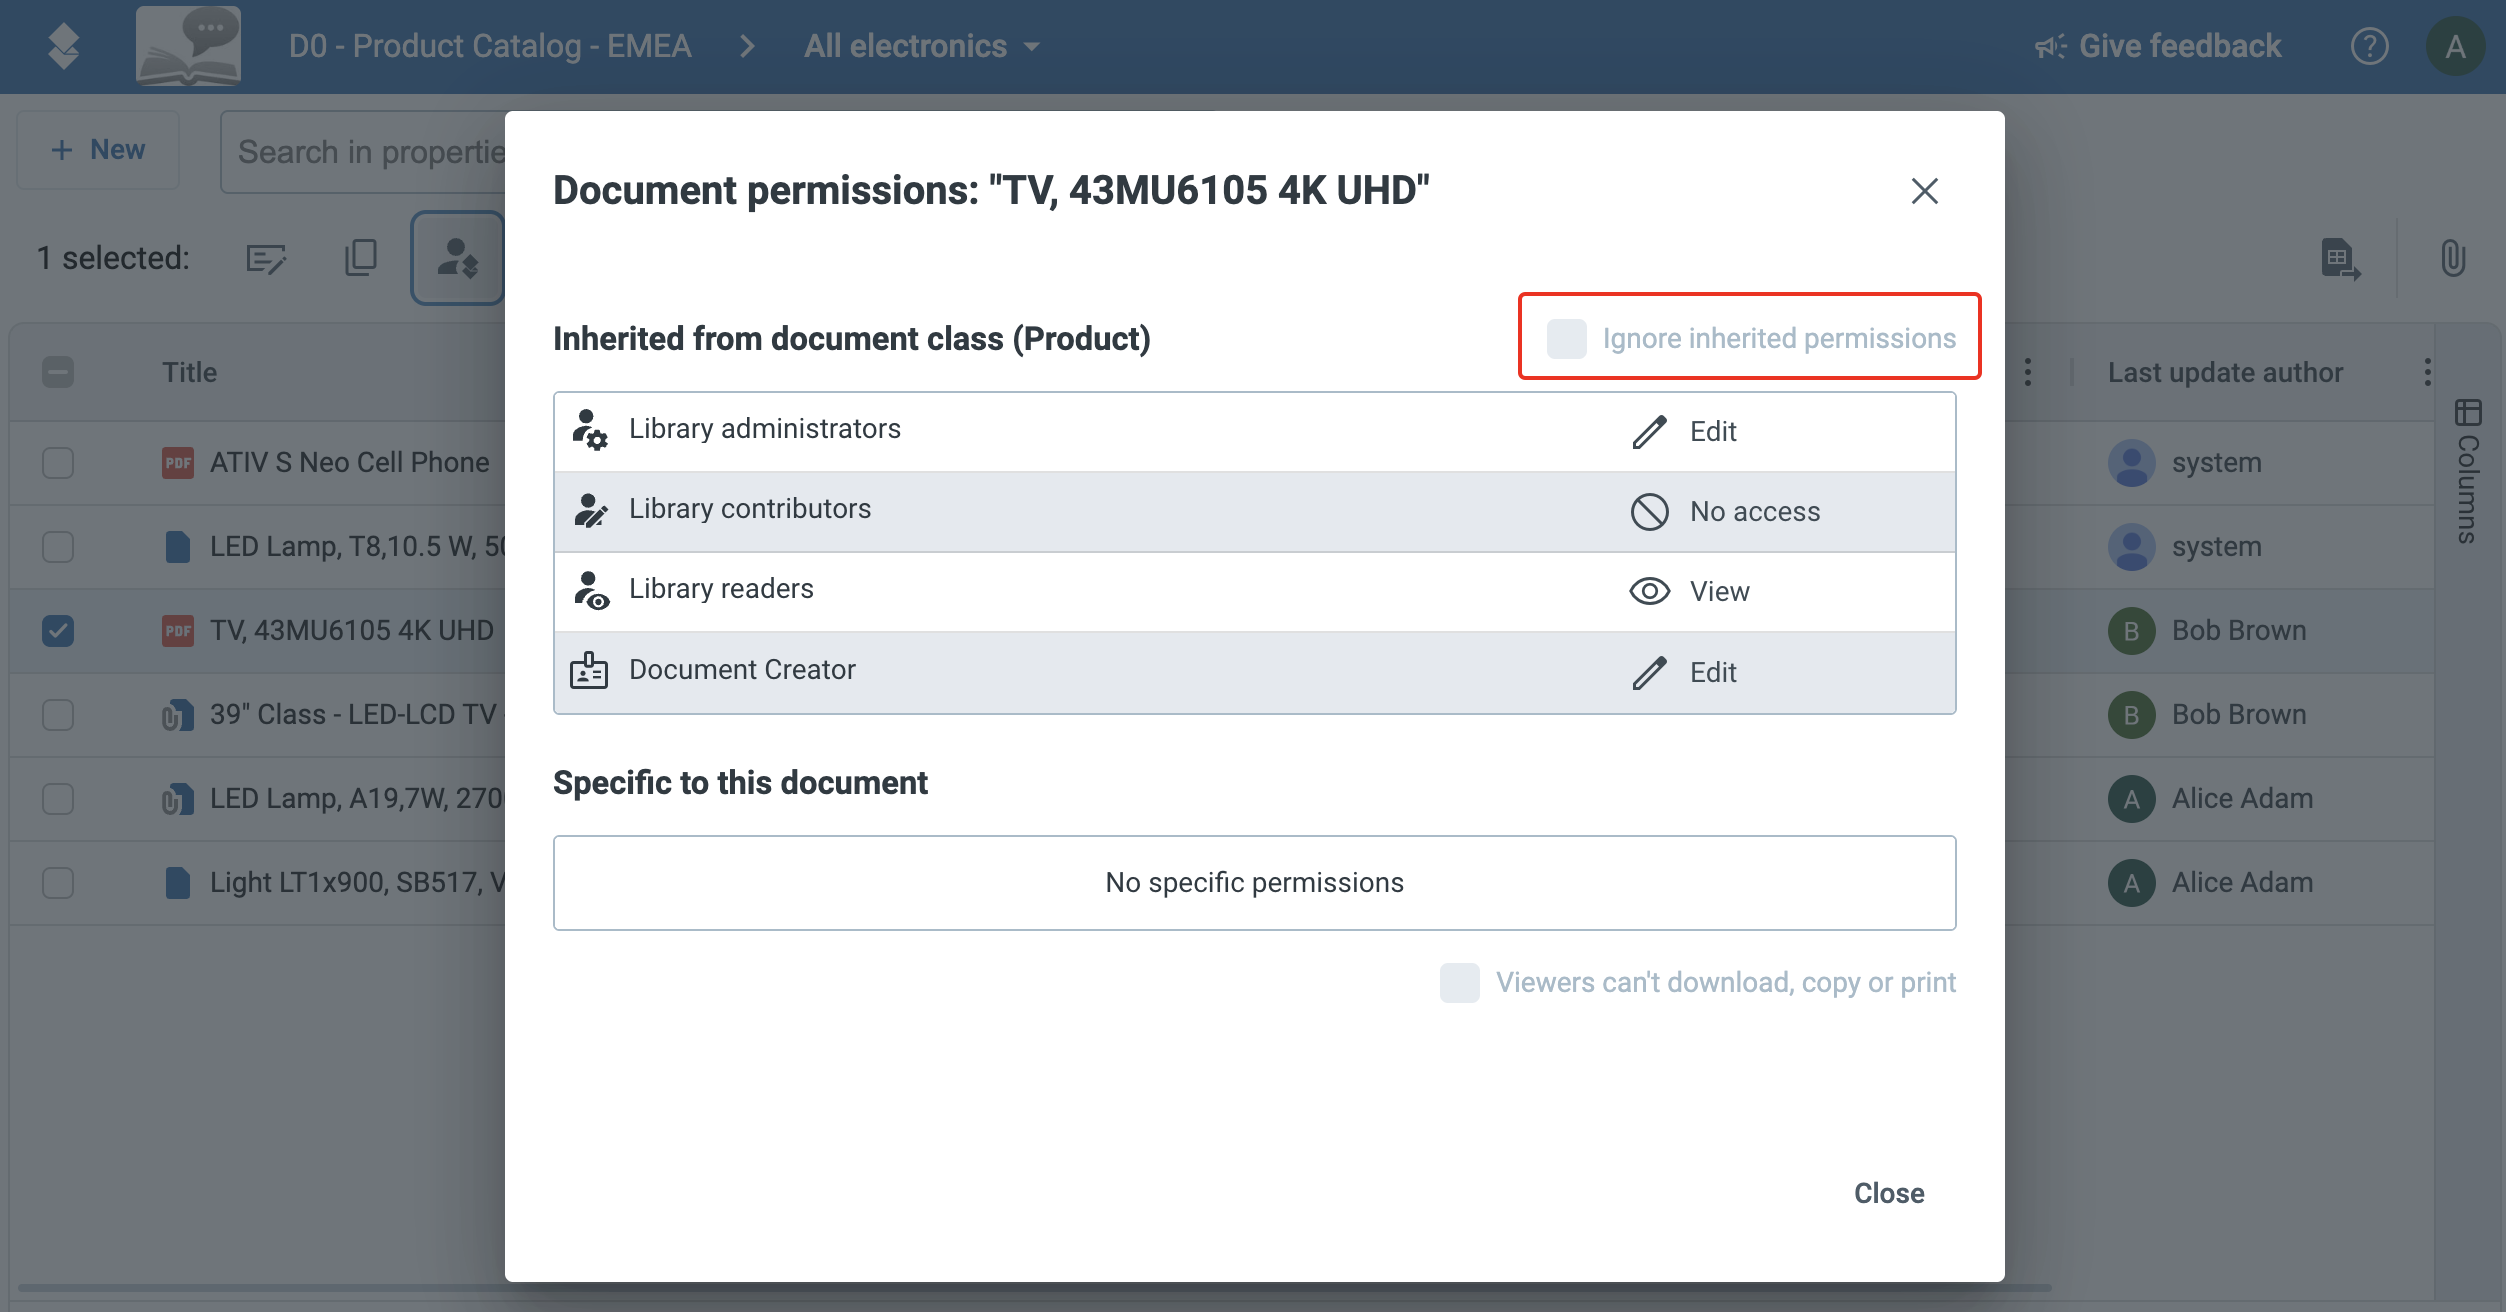Click Library readers group icon

pyautogui.click(x=590, y=590)
